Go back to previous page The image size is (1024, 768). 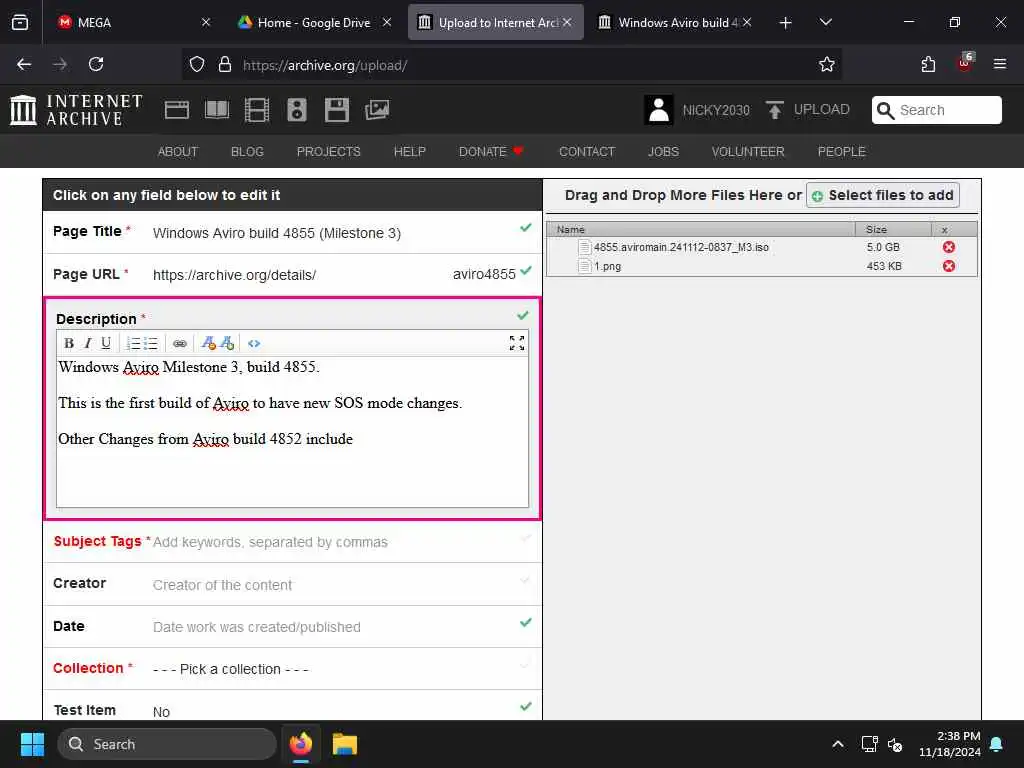(x=24, y=64)
